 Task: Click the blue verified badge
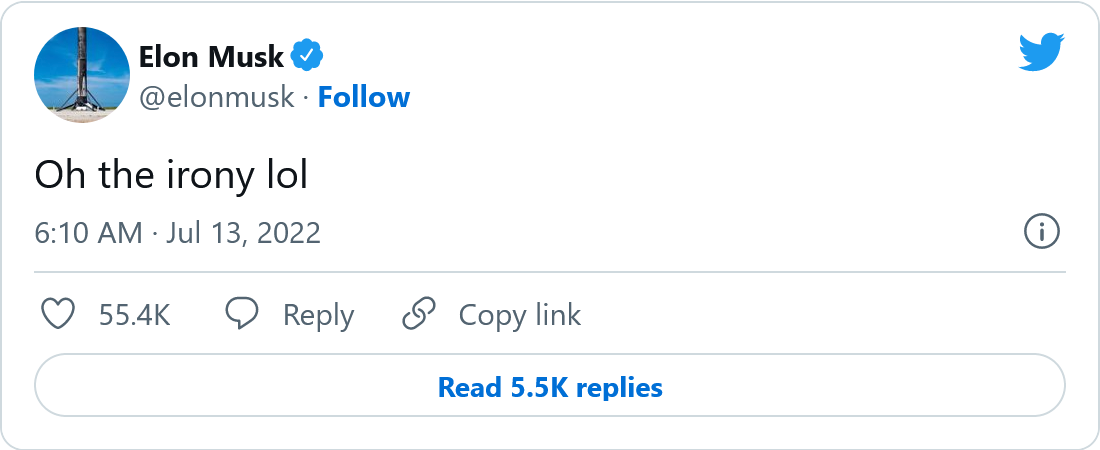pyautogui.click(x=306, y=56)
